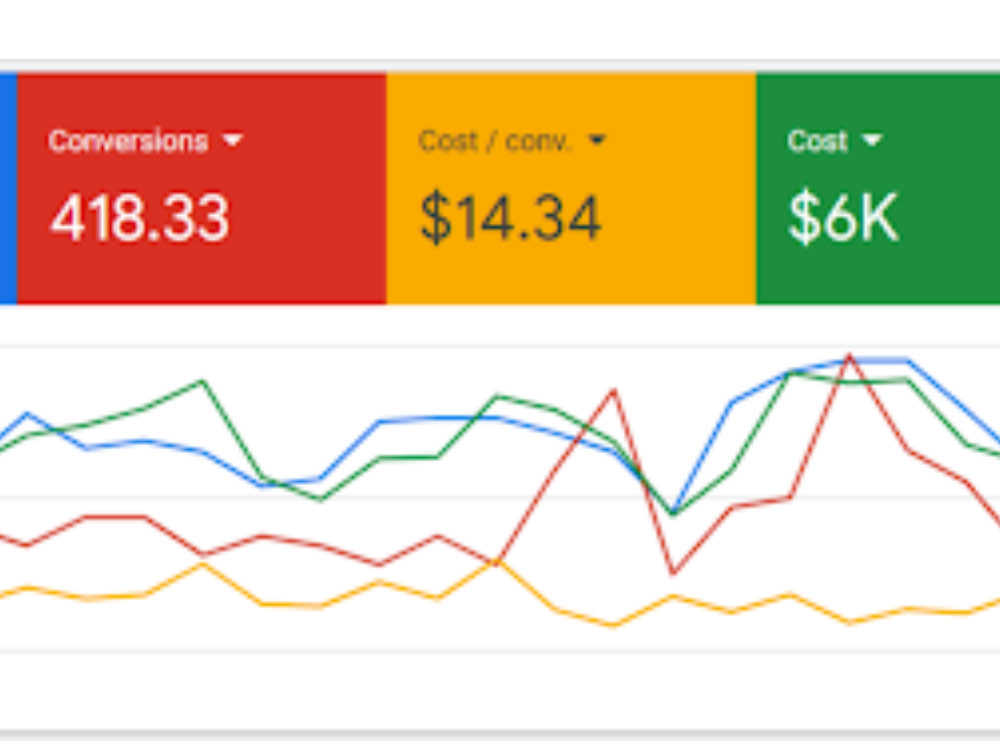Image resolution: width=1000 pixels, height=750 pixels.
Task: Click the Conversions metric label
Action: pos(128,141)
